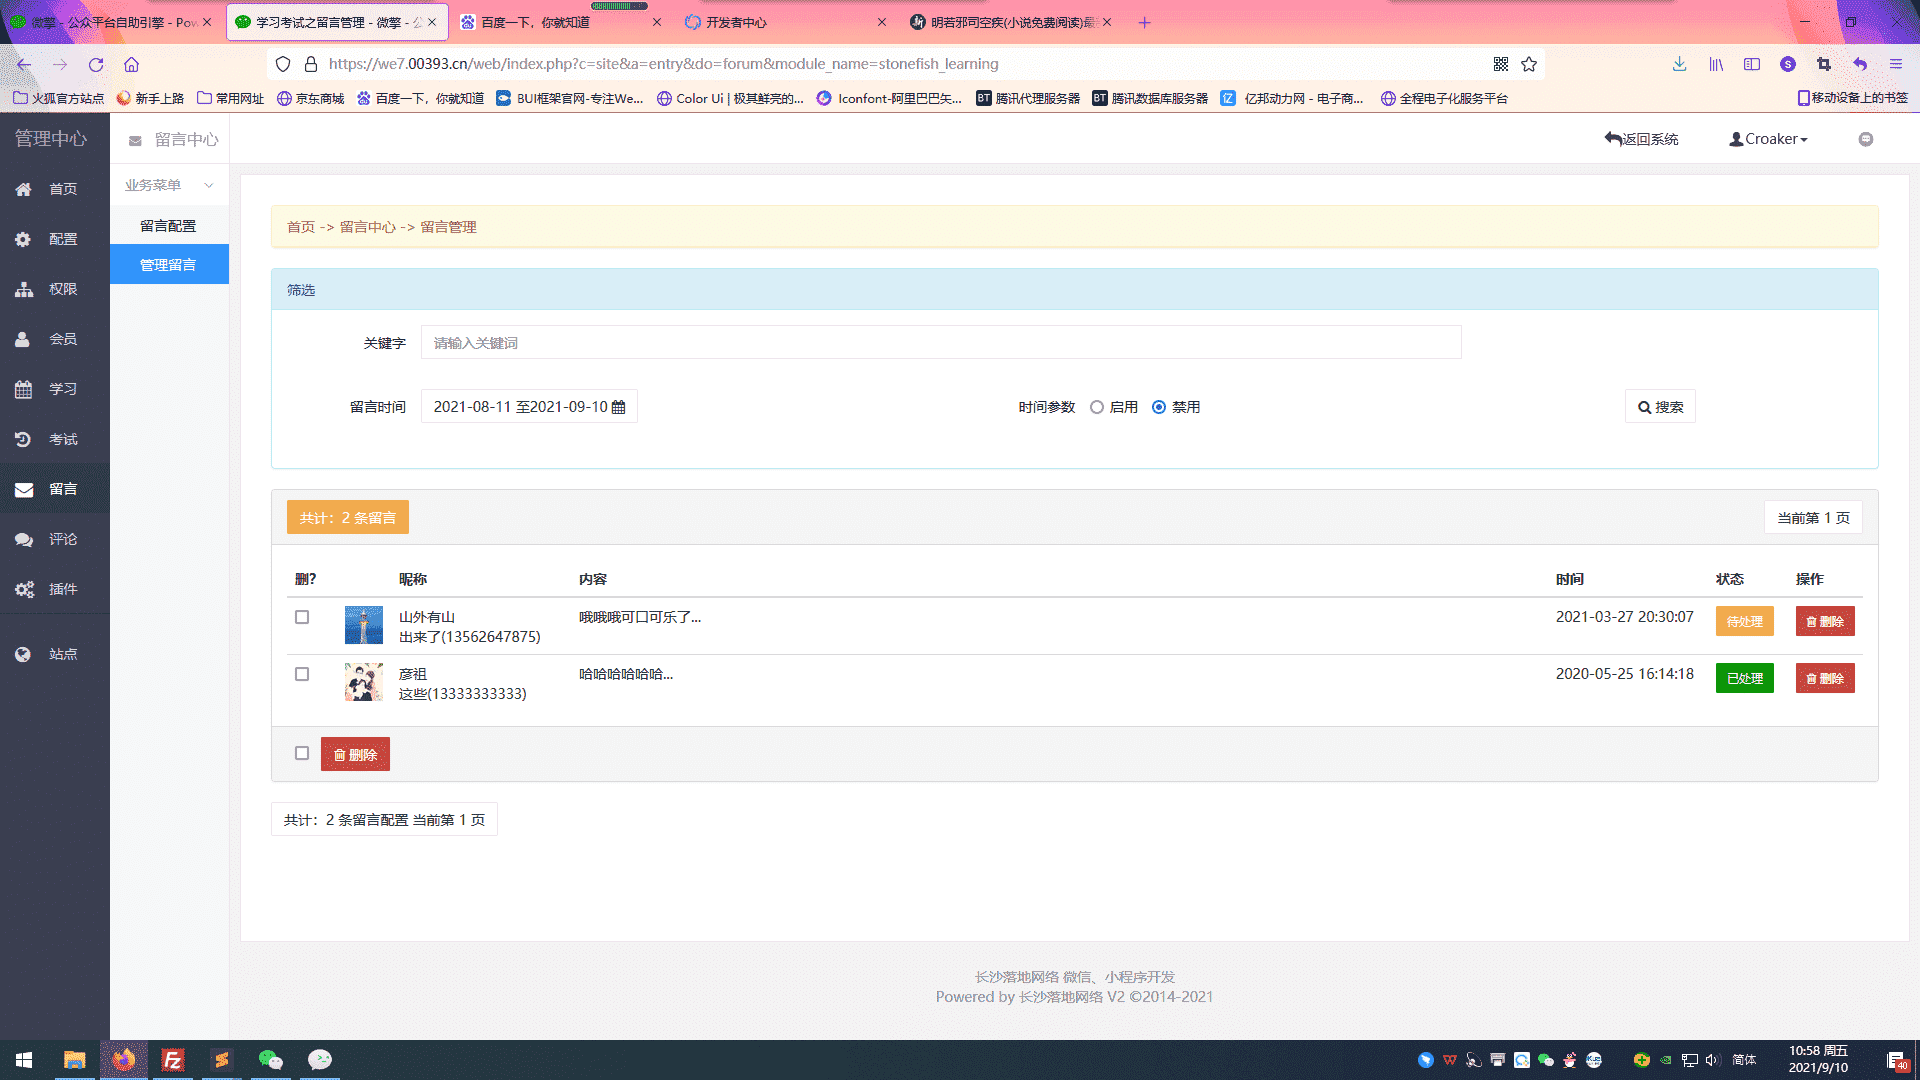Click 返回系统 return link

pos(1642,139)
